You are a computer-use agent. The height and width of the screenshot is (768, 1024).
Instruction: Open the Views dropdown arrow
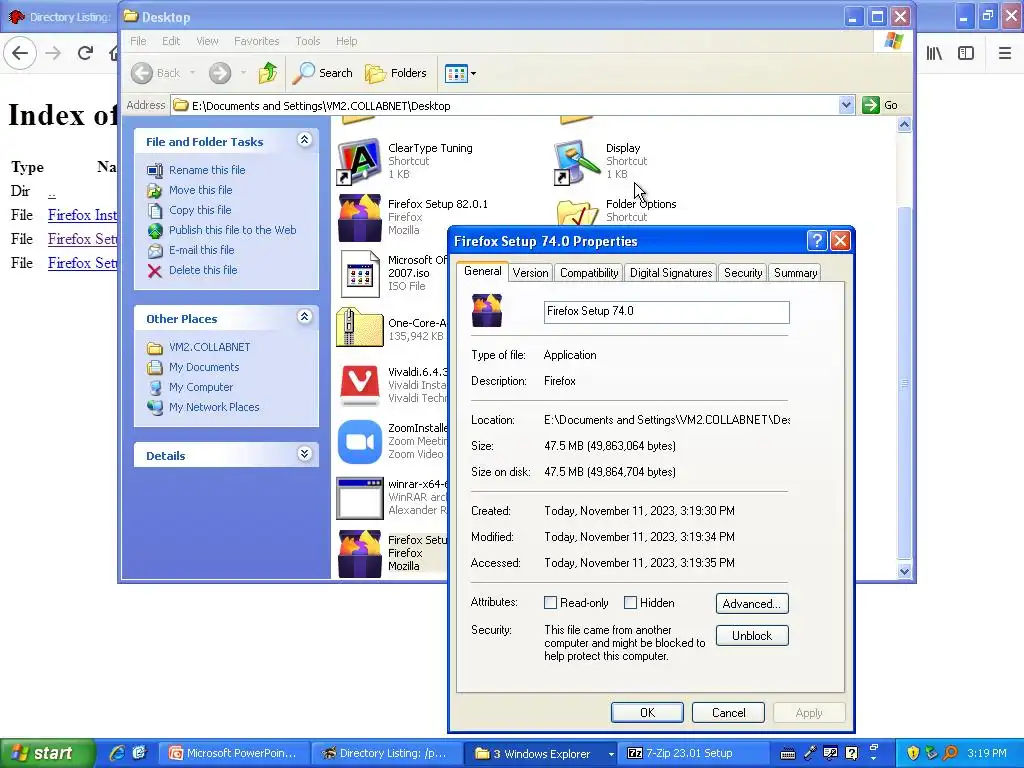[x=473, y=73]
